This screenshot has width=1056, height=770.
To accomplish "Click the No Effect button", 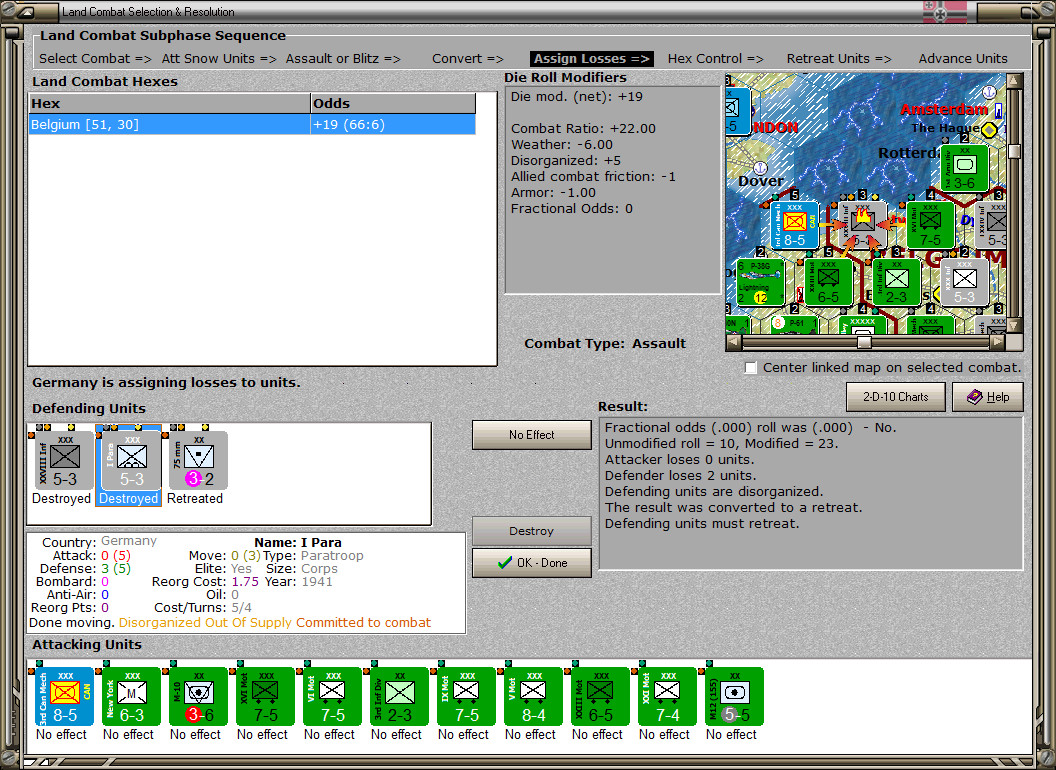I will 531,435.
